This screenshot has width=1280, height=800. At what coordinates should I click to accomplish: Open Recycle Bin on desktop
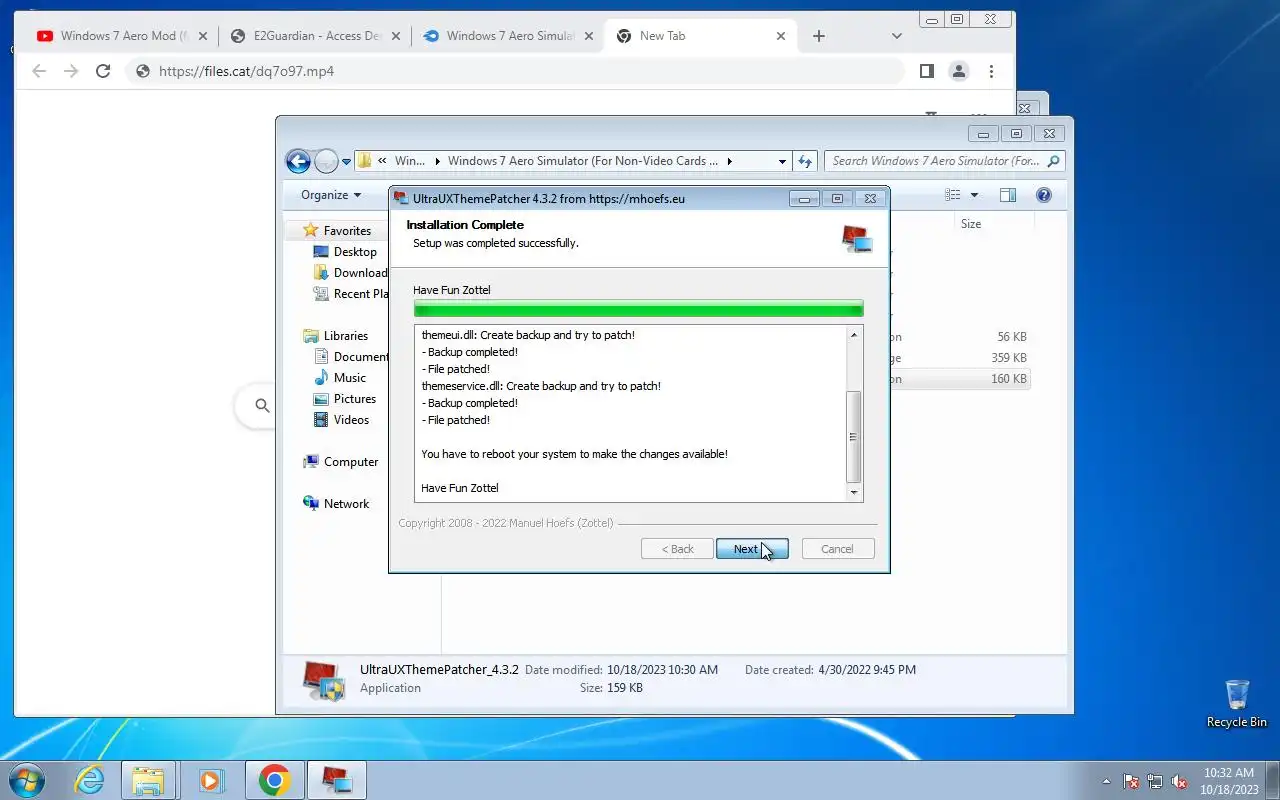(1237, 704)
